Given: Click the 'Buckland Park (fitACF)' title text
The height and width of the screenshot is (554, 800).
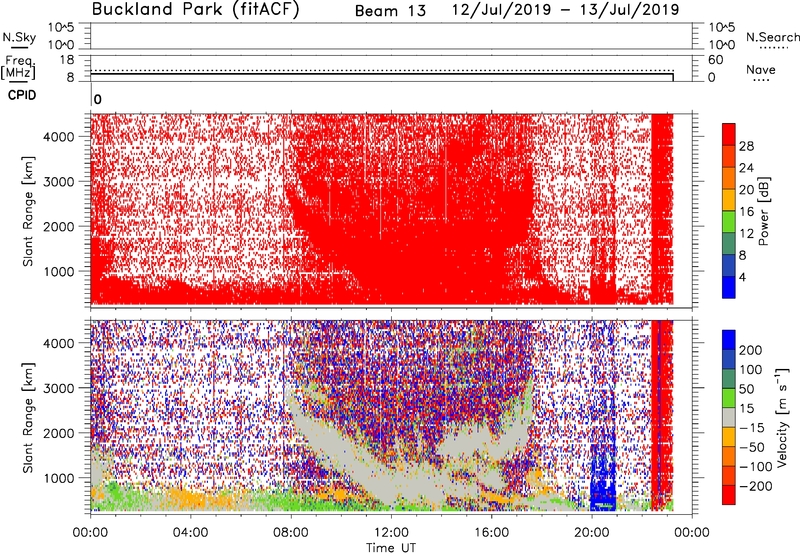Looking at the screenshot, I should coord(196,10).
